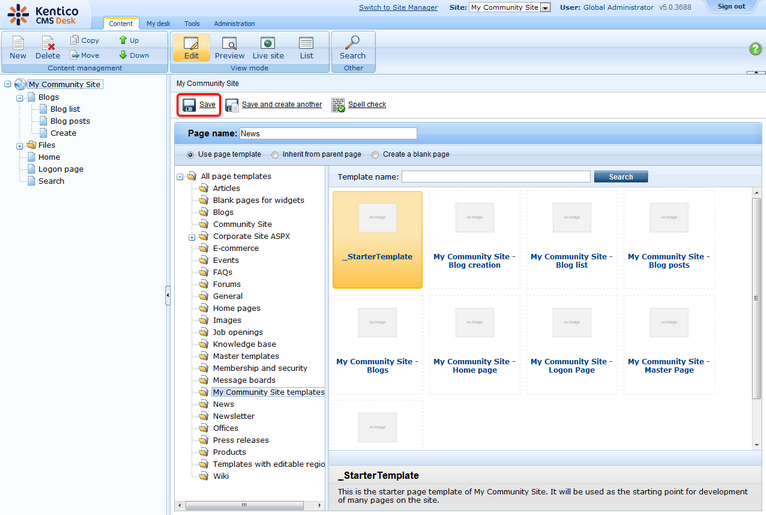Screen dimensions: 766x515
Task: Click the Move document icon
Action: [x=74, y=55]
